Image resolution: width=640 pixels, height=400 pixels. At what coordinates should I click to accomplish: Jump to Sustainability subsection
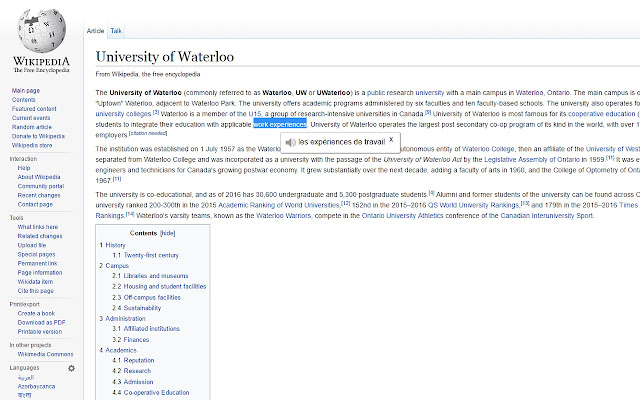142,308
